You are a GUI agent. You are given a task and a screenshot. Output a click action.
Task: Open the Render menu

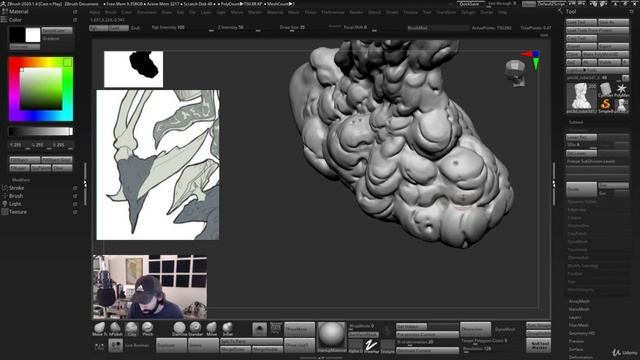tap(356, 12)
